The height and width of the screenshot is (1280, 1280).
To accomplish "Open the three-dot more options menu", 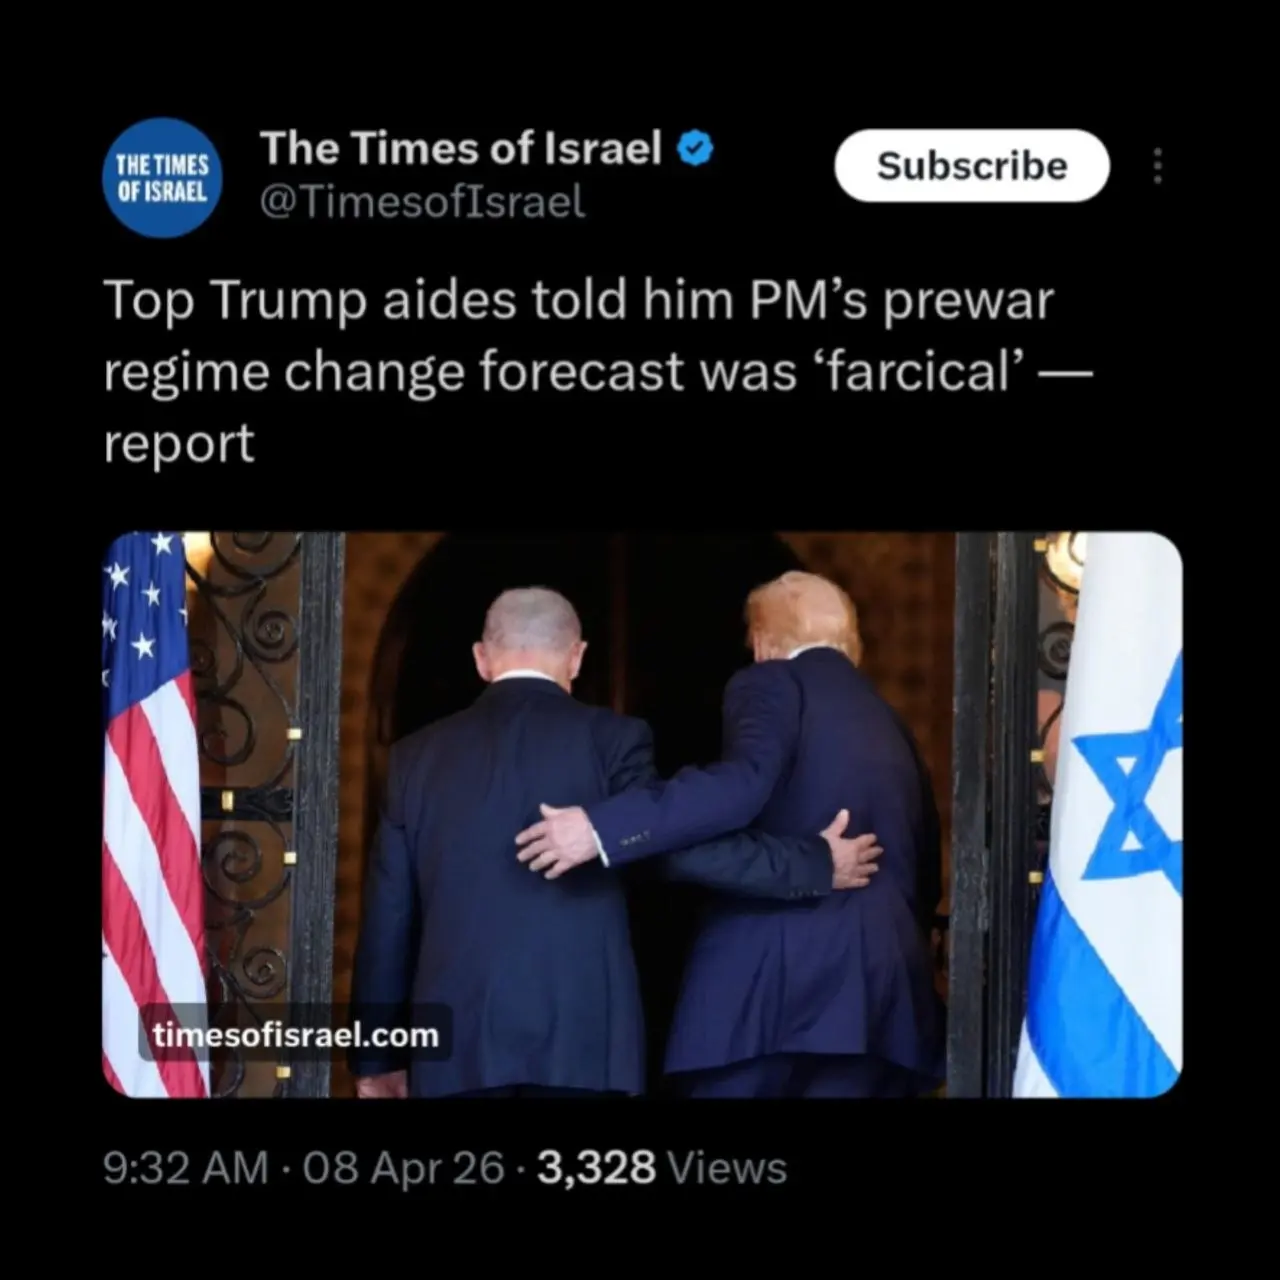I will click(1157, 166).
